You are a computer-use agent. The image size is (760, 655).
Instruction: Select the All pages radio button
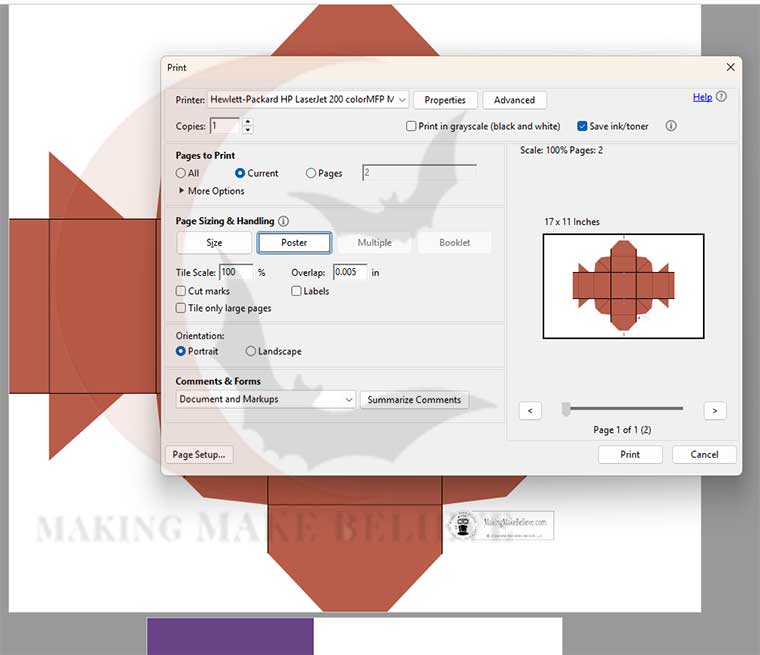[x=181, y=173]
